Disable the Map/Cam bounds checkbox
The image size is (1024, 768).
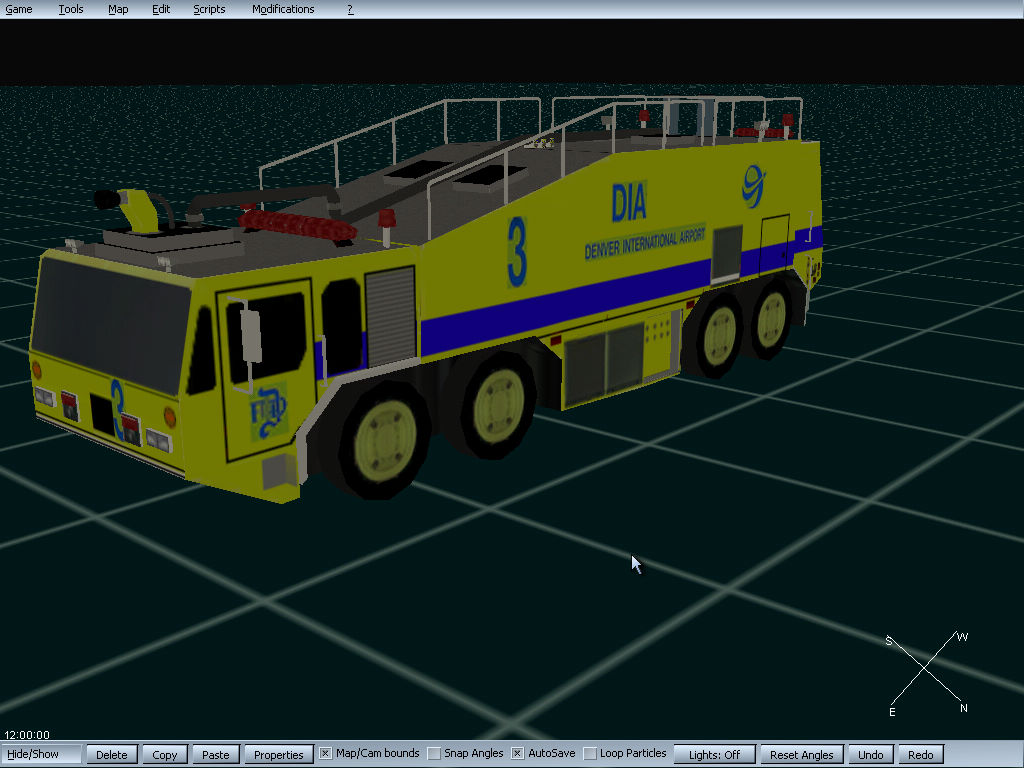(325, 754)
